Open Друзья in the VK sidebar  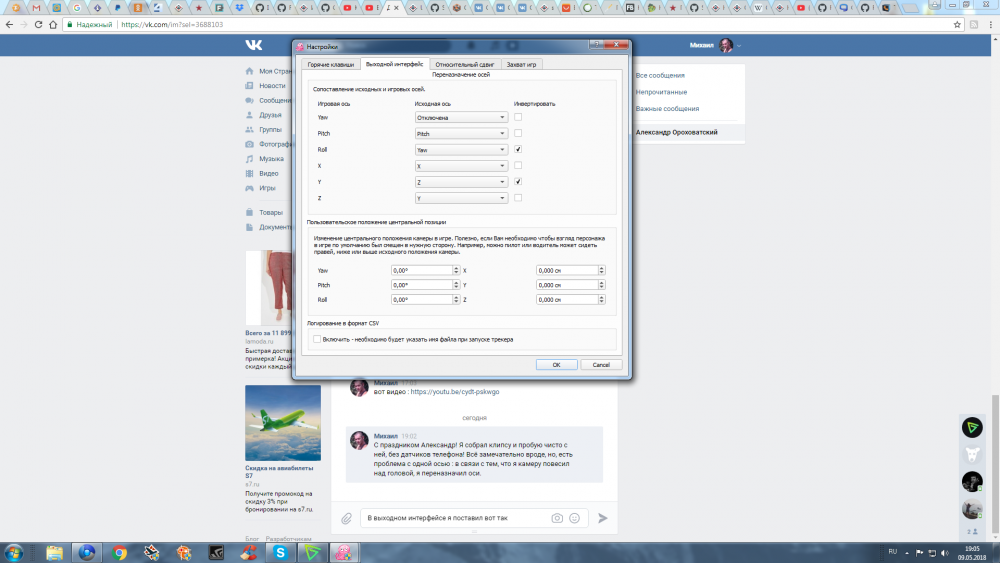pos(270,115)
